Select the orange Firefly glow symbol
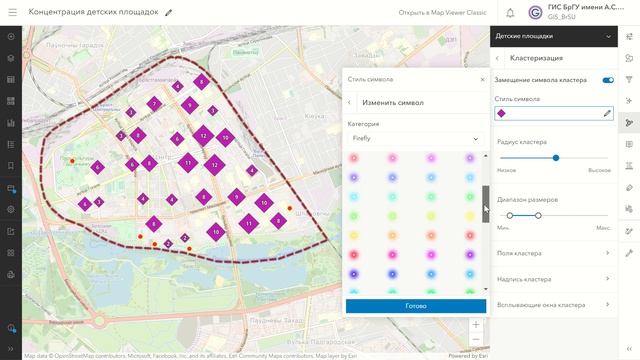 coord(392,236)
